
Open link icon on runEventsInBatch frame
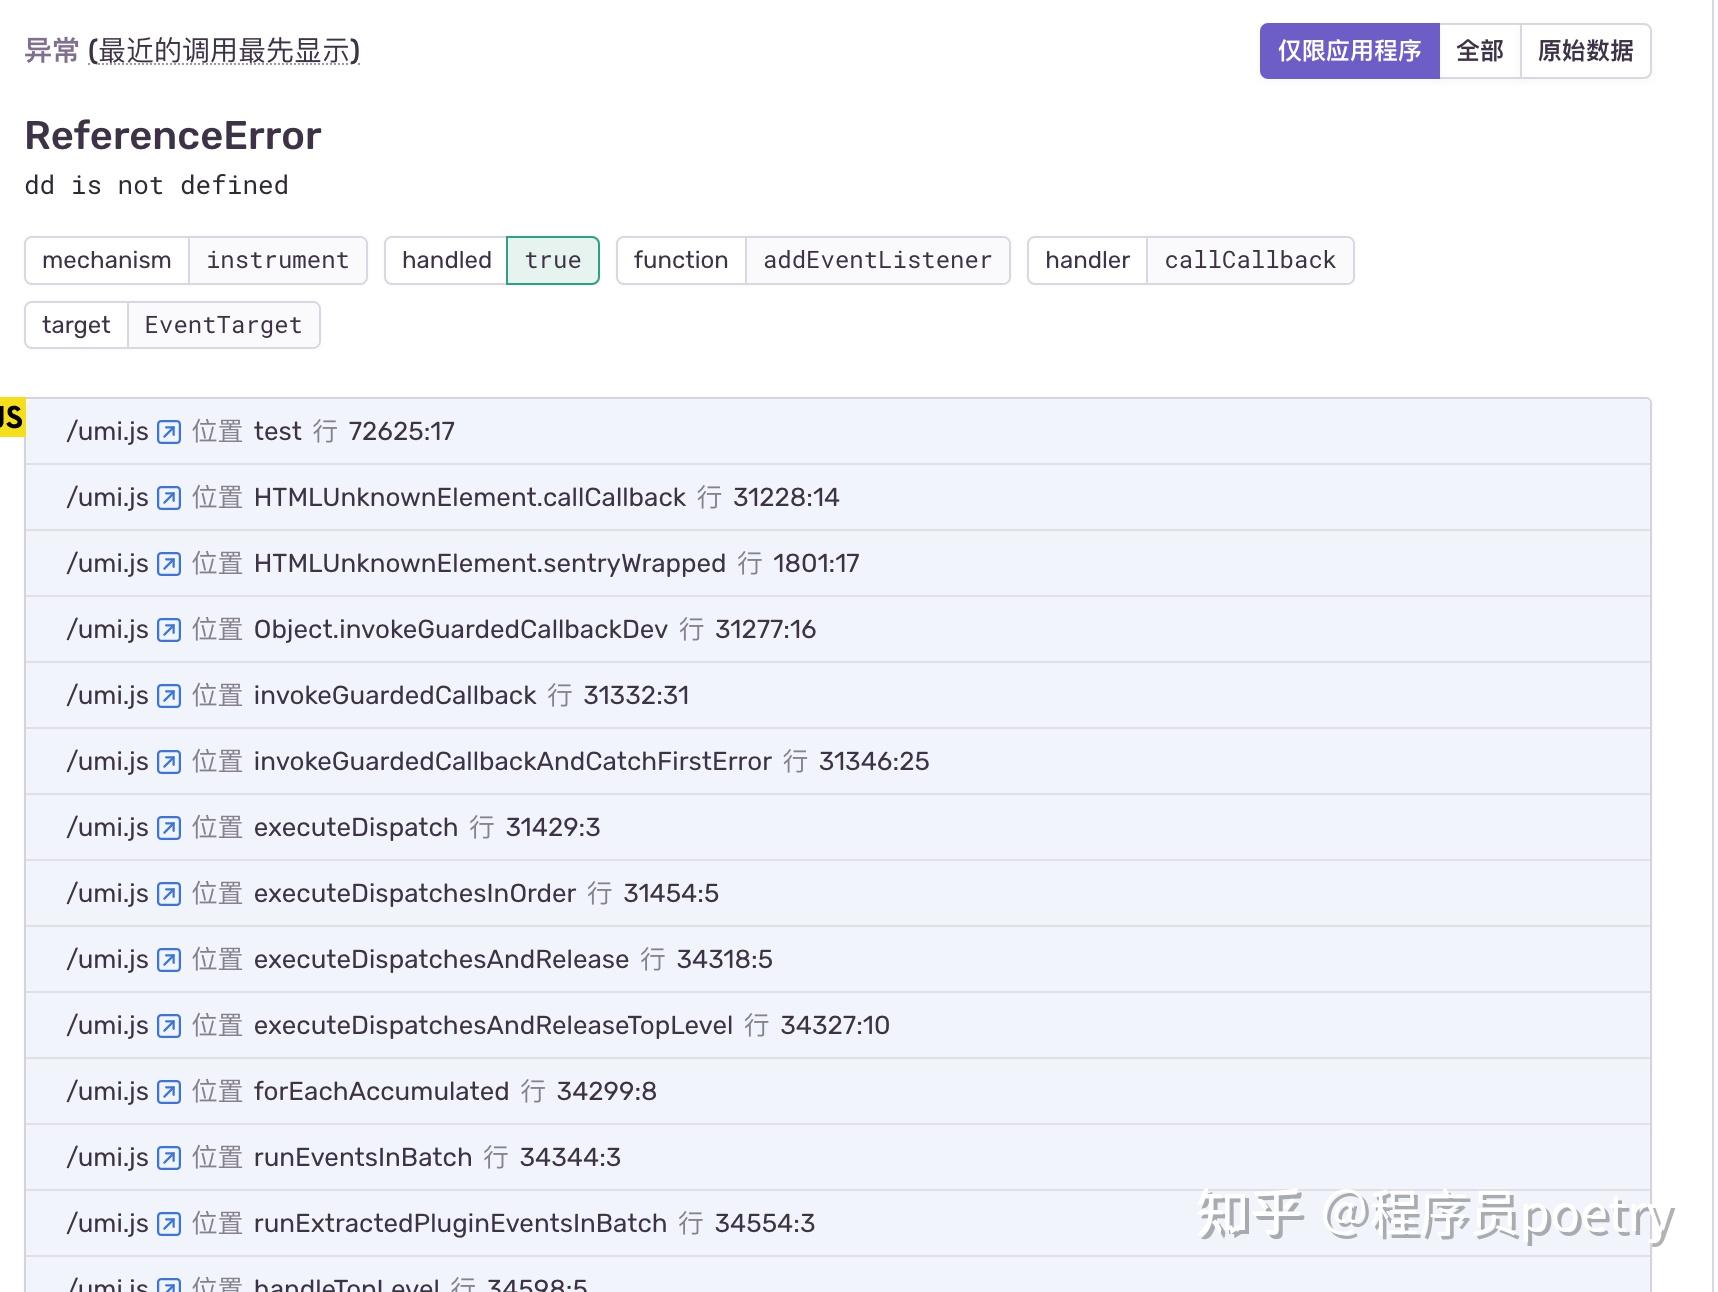click(x=167, y=1157)
